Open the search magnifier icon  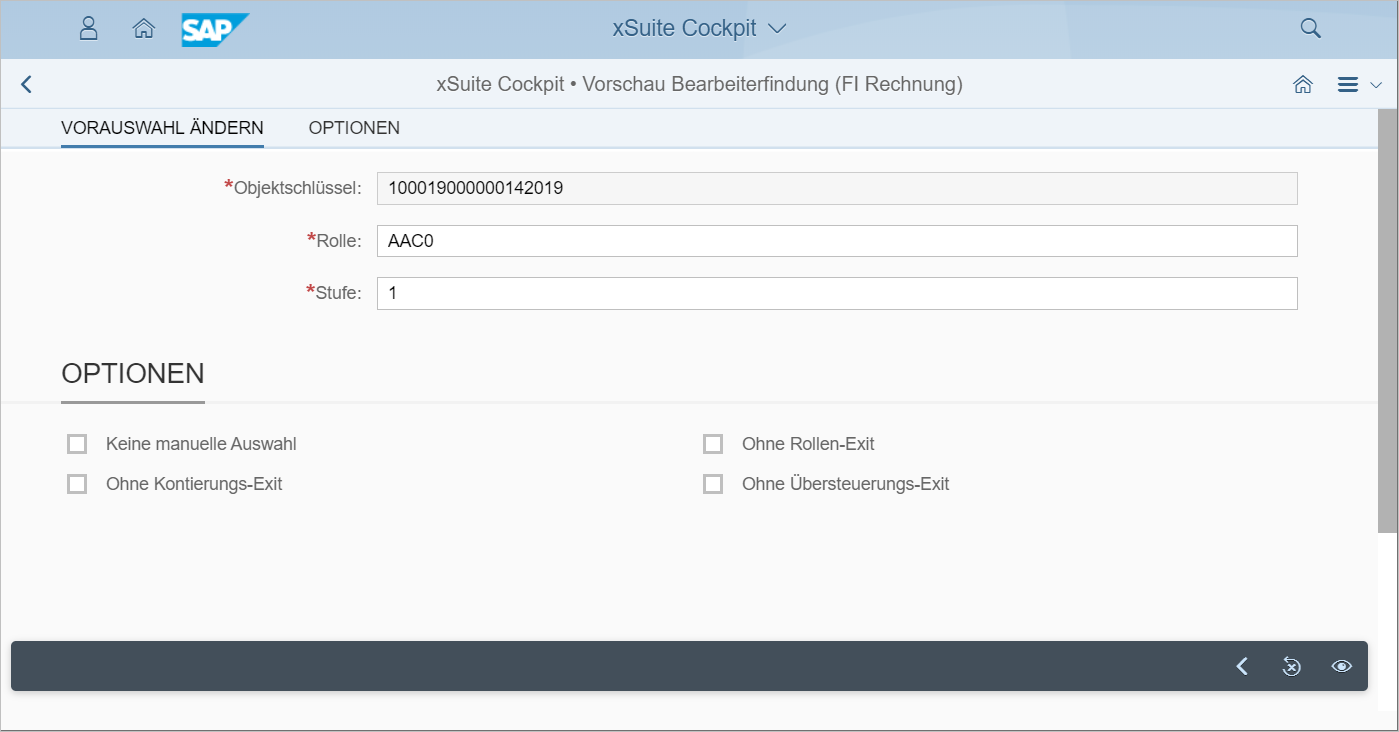[x=1310, y=28]
